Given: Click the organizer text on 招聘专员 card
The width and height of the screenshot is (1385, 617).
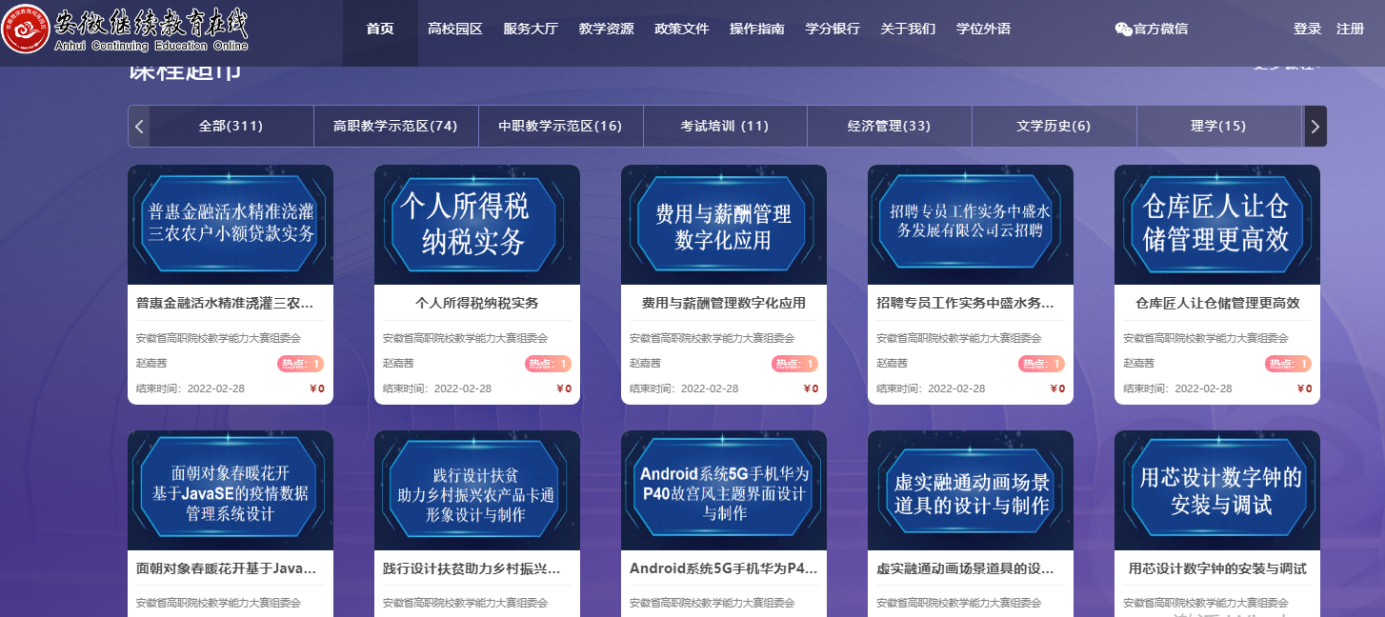Looking at the screenshot, I should 959,338.
